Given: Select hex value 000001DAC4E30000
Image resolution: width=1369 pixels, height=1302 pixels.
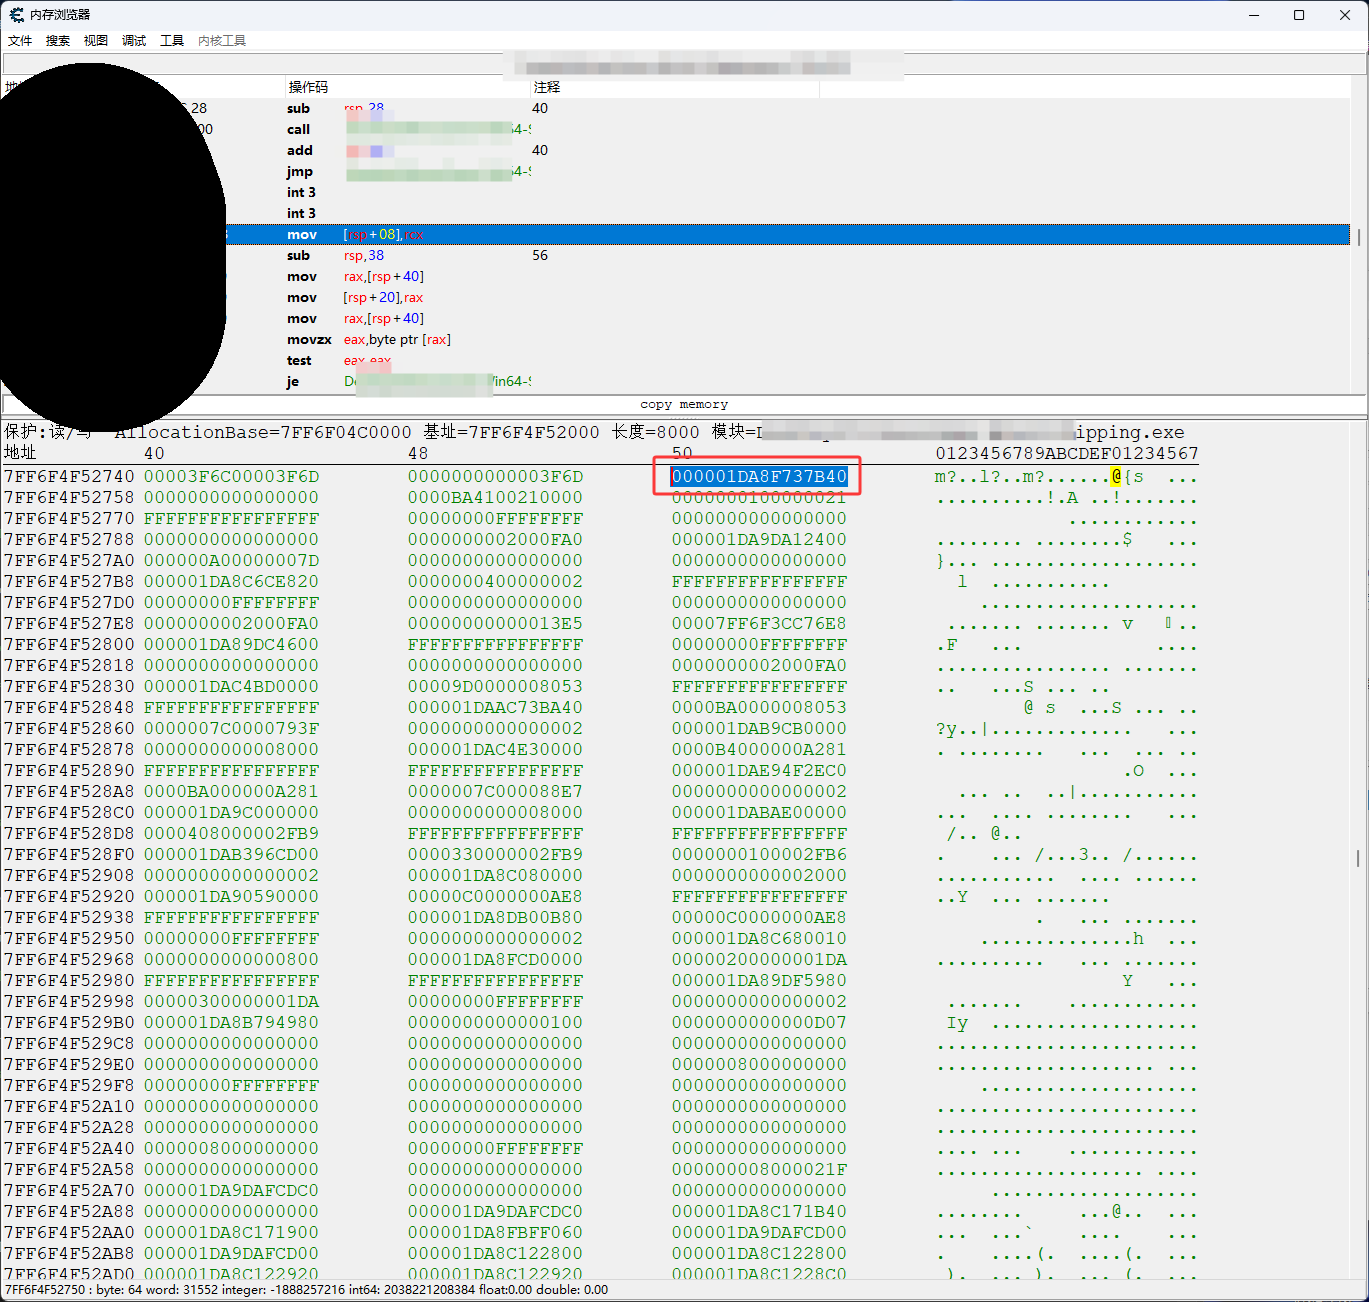Looking at the screenshot, I should pyautogui.click(x=495, y=750).
